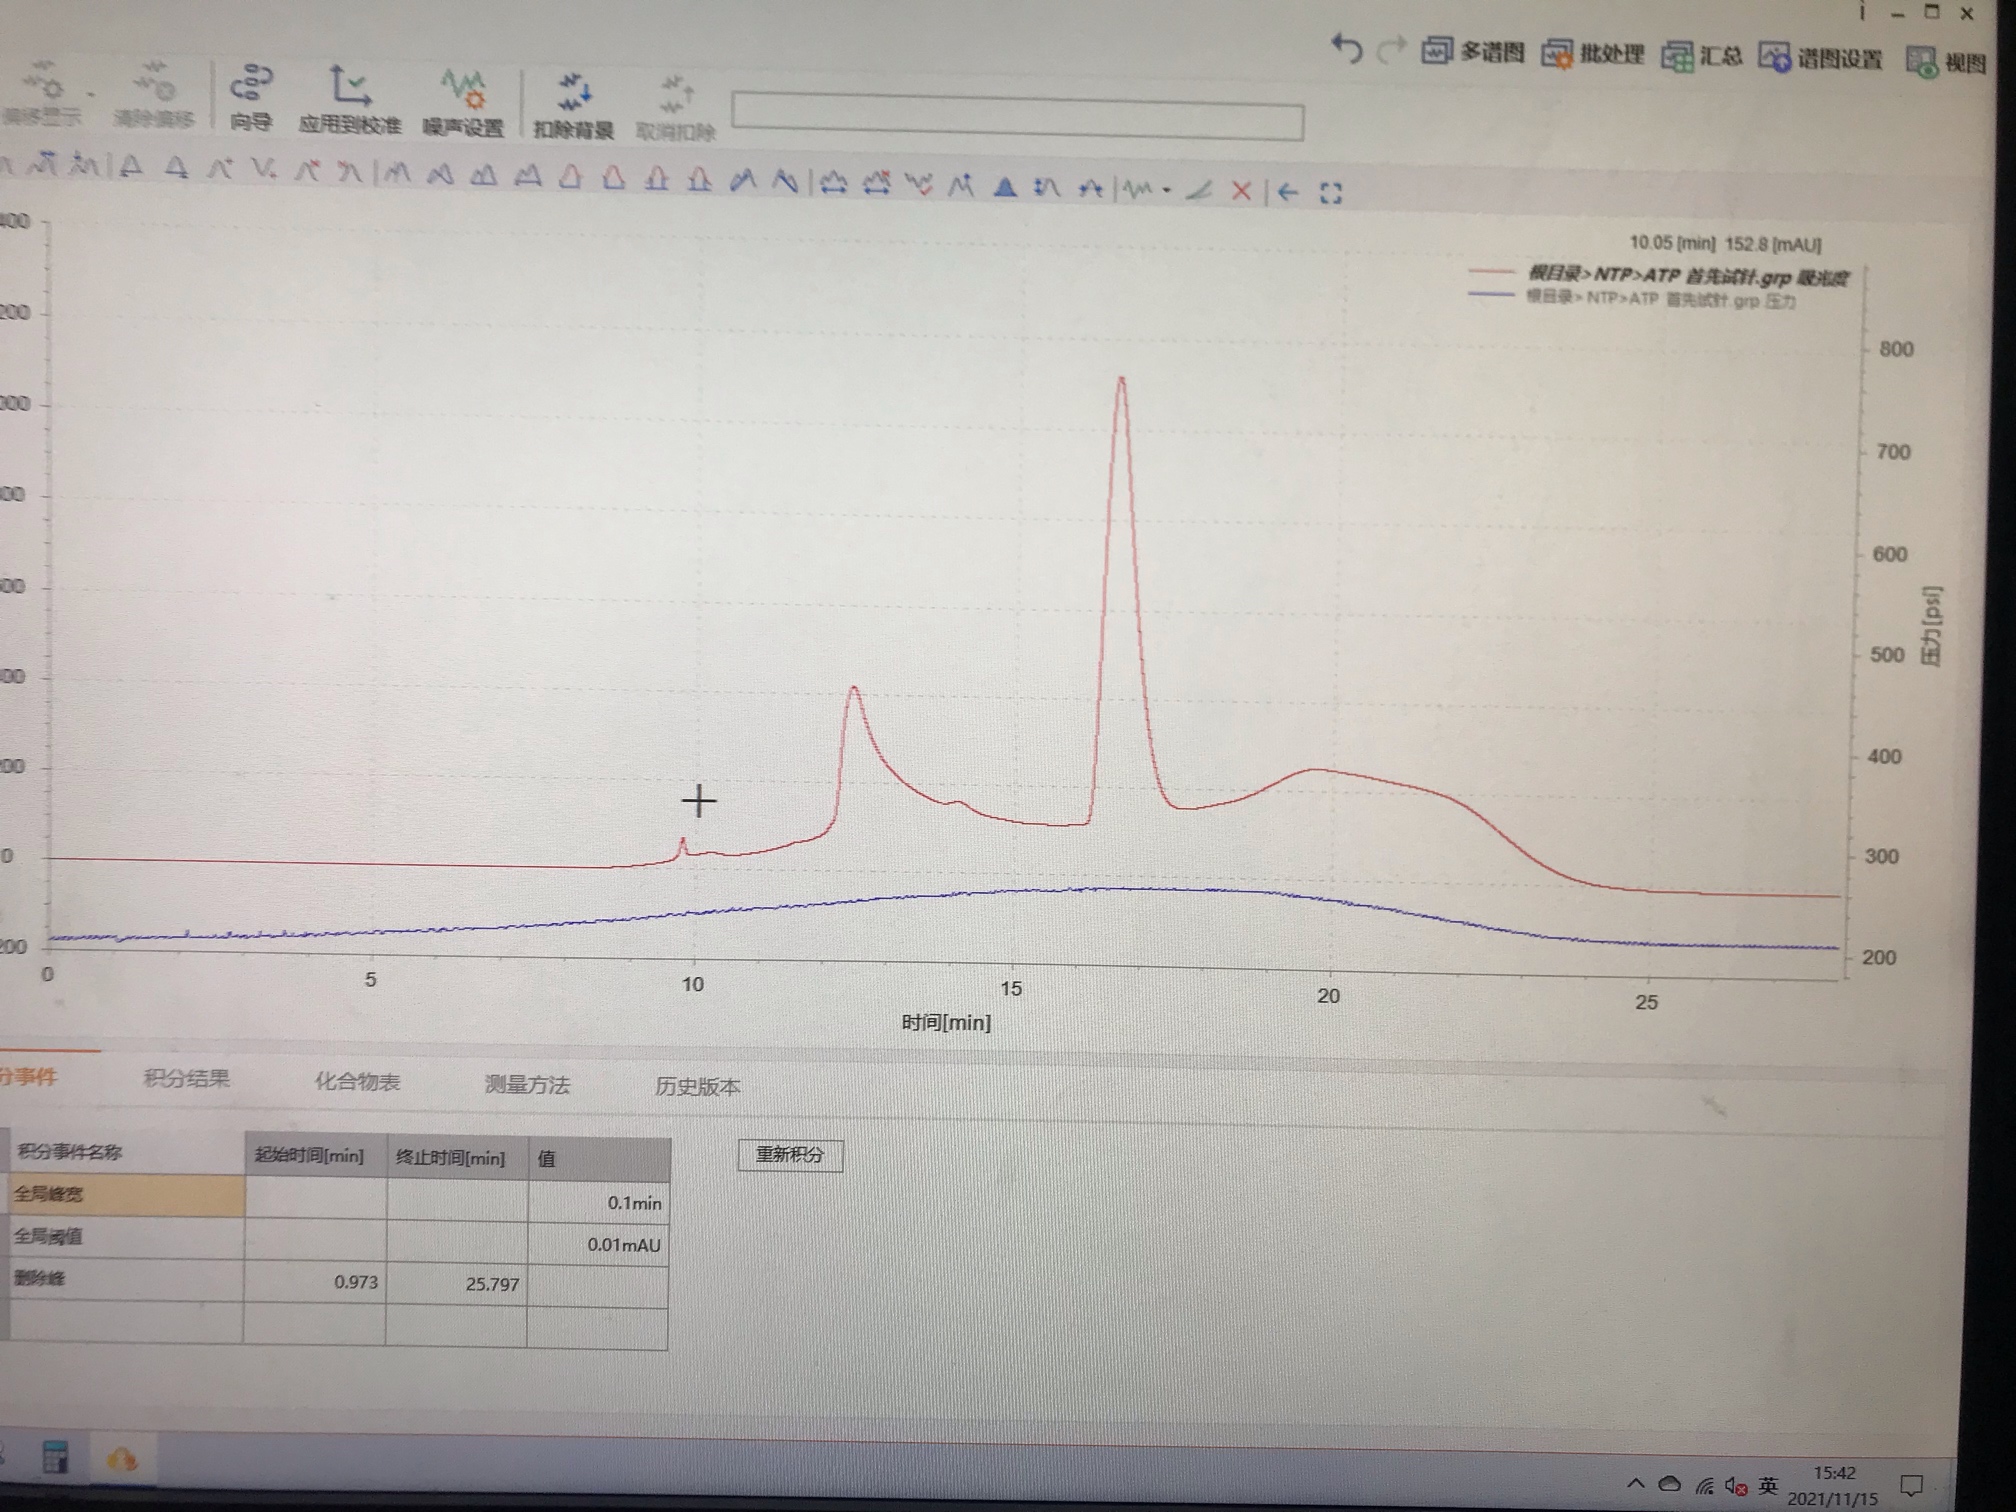This screenshot has height=1512, width=2016.
Task: Click 取消扣除 cancel subtraction icon
Action: pos(676,108)
